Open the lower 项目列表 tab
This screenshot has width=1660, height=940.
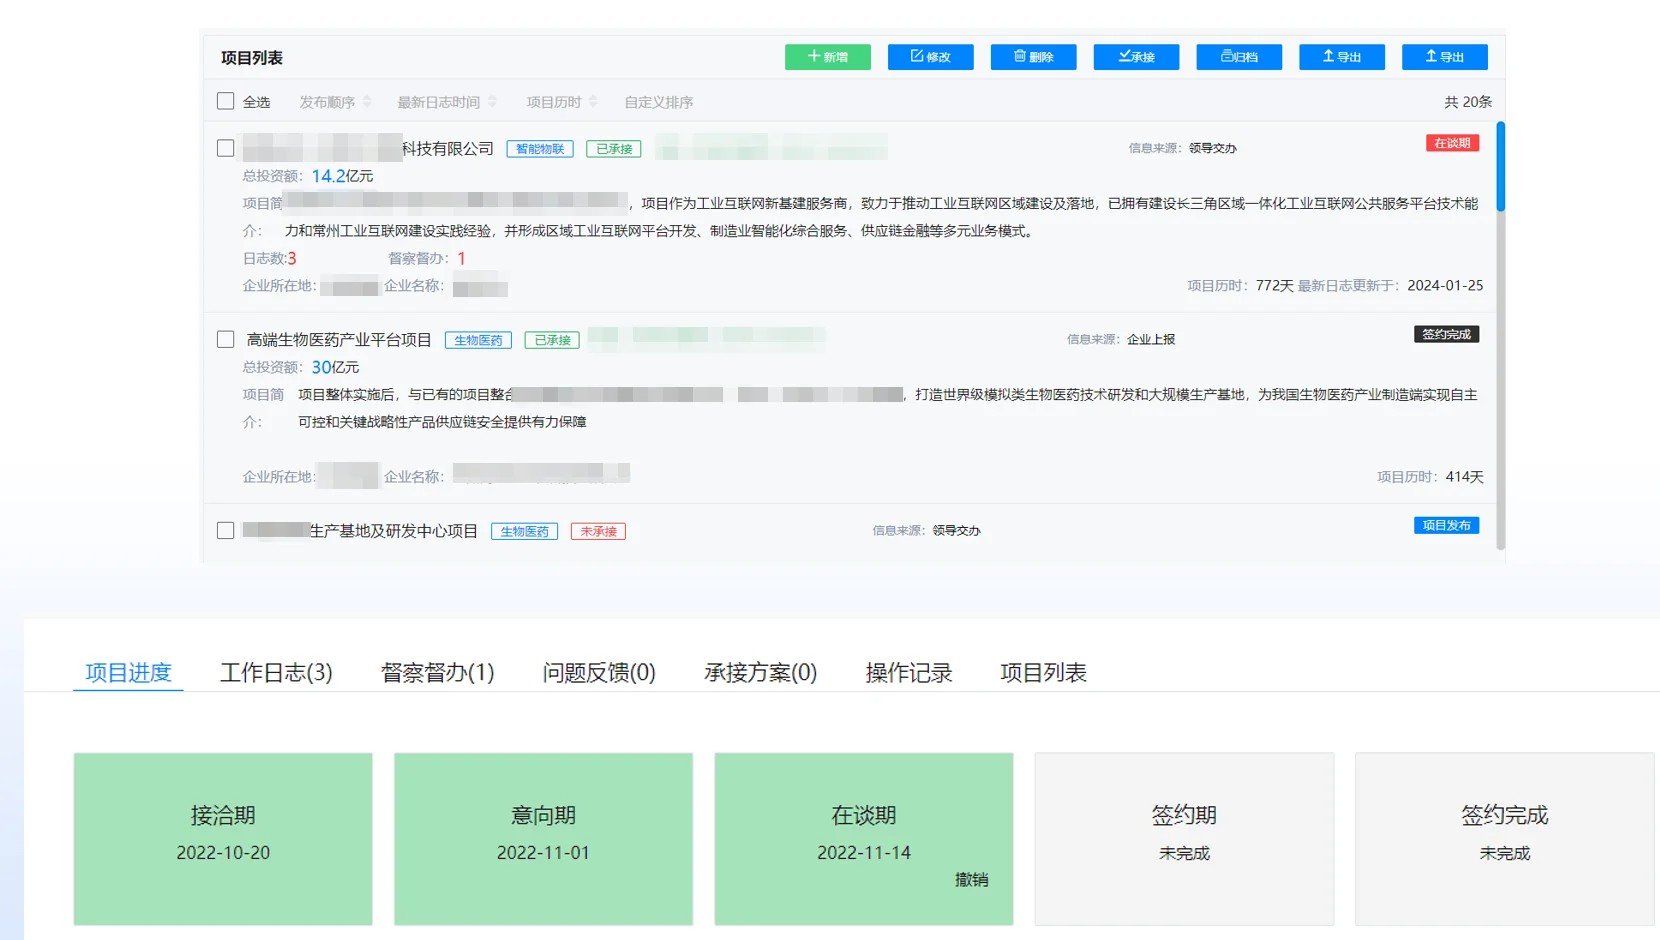(x=1043, y=672)
